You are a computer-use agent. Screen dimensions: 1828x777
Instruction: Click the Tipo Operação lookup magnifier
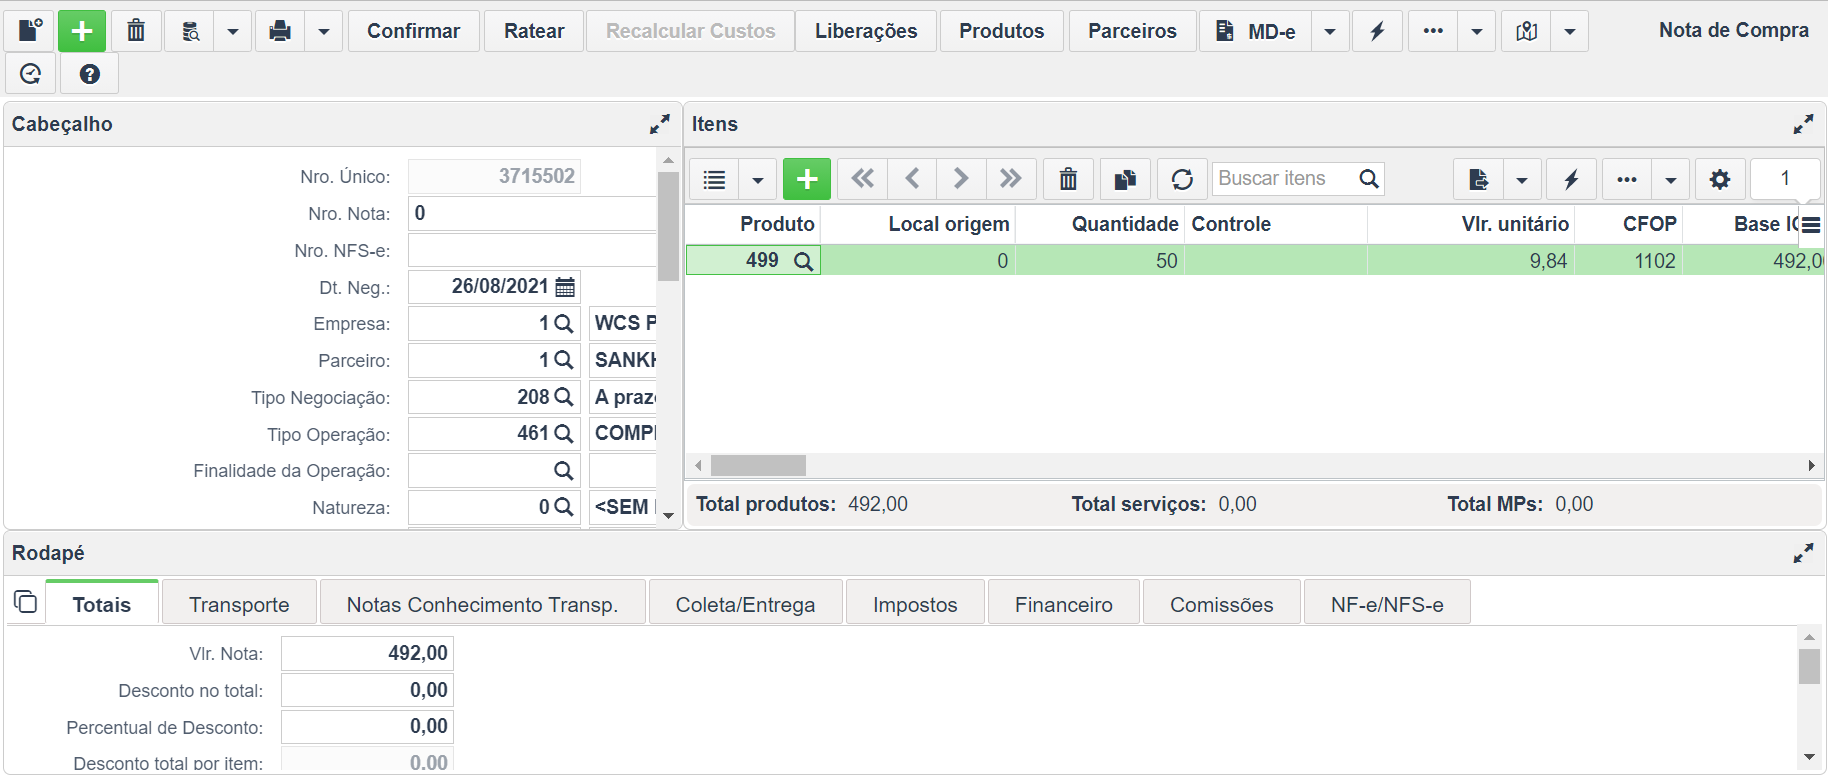[564, 434]
